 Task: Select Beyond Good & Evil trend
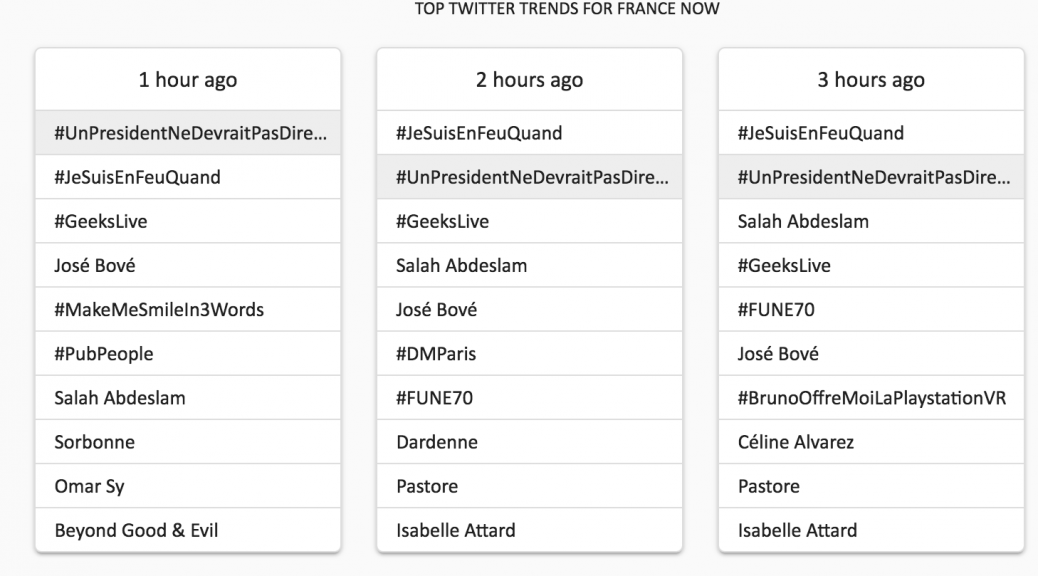[136, 530]
